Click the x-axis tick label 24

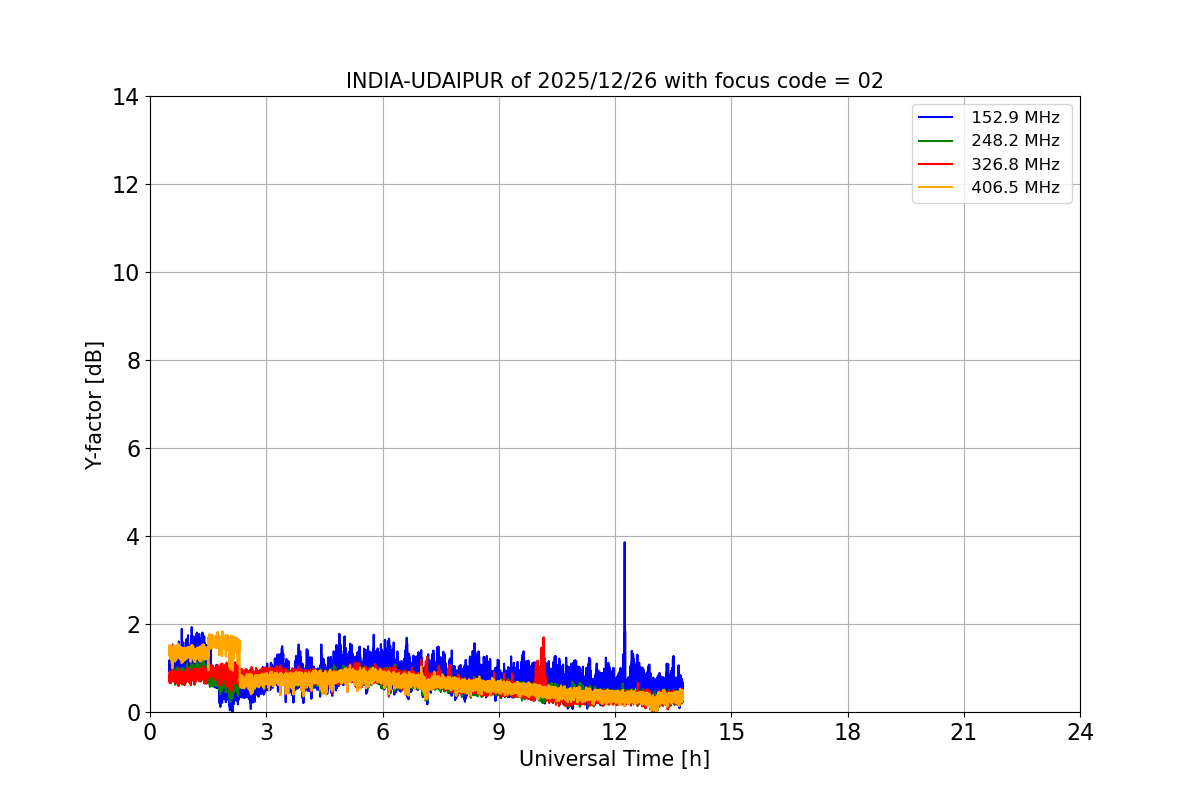coord(1080,732)
